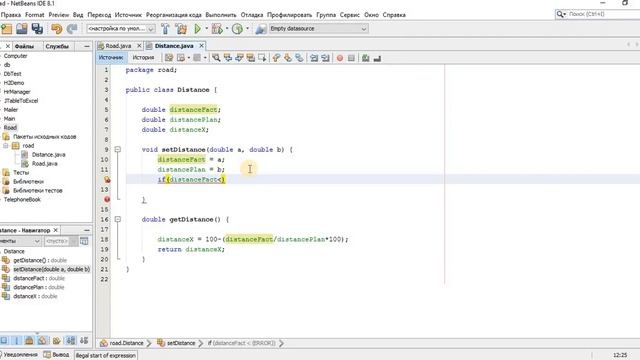Image resolution: width=640 pixels, height=360 pixels.
Task: Click the New Project toolbar icon
Action: tap(7, 29)
